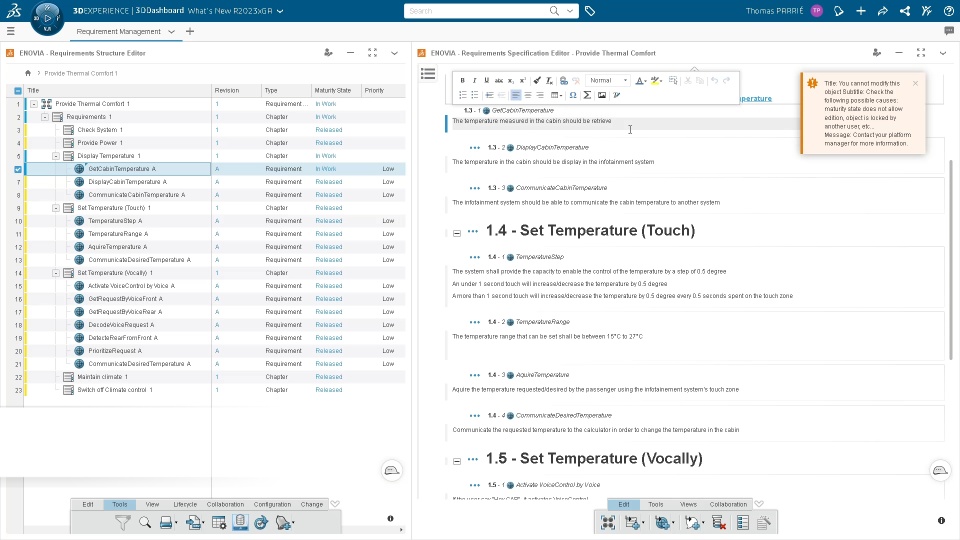This screenshot has width=960, height=540.
Task: Collapse Display Temperature 1 chapter node
Action: click(56, 156)
